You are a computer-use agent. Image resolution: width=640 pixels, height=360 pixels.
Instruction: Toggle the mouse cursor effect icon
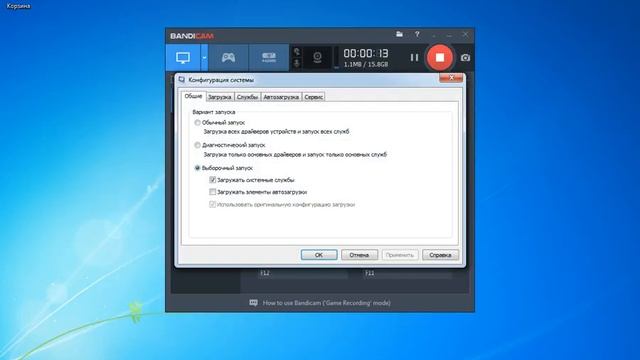click(297, 51)
